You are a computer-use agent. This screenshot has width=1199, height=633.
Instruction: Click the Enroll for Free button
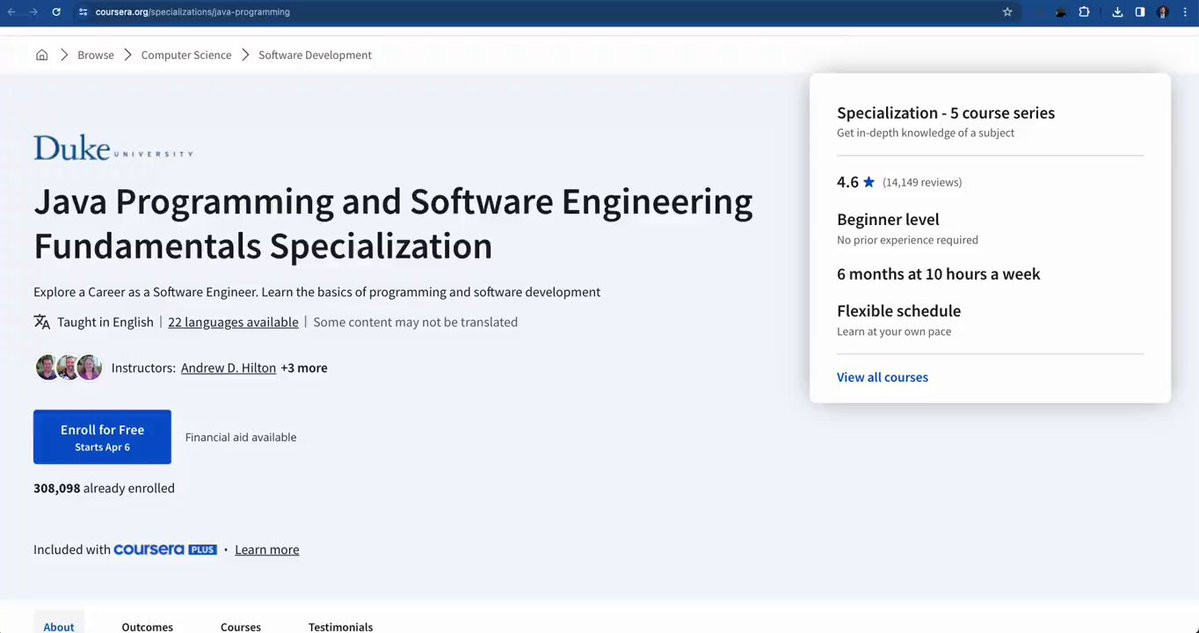pos(102,437)
